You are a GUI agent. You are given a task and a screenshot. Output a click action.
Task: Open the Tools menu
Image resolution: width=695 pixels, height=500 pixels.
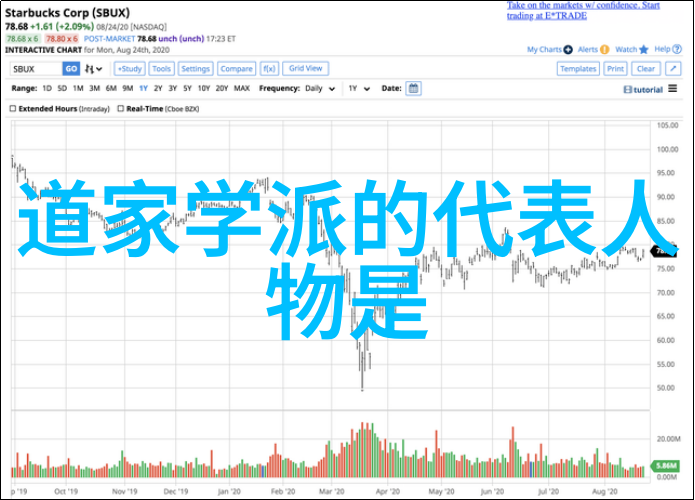click(x=161, y=69)
